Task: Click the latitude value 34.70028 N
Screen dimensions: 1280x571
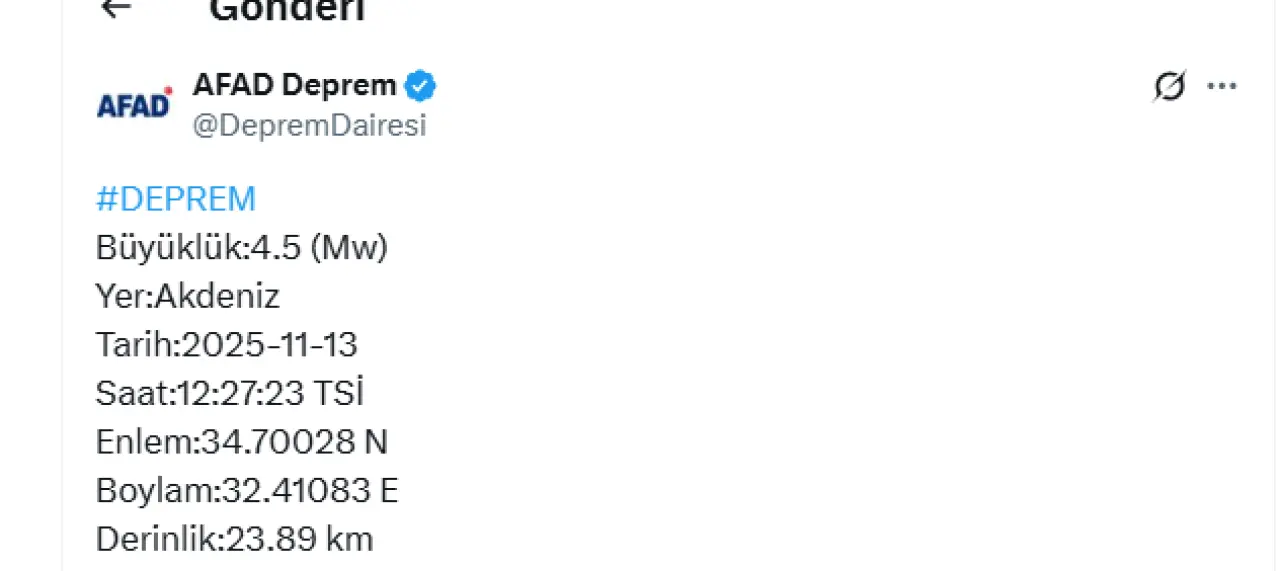Action: [x=295, y=442]
